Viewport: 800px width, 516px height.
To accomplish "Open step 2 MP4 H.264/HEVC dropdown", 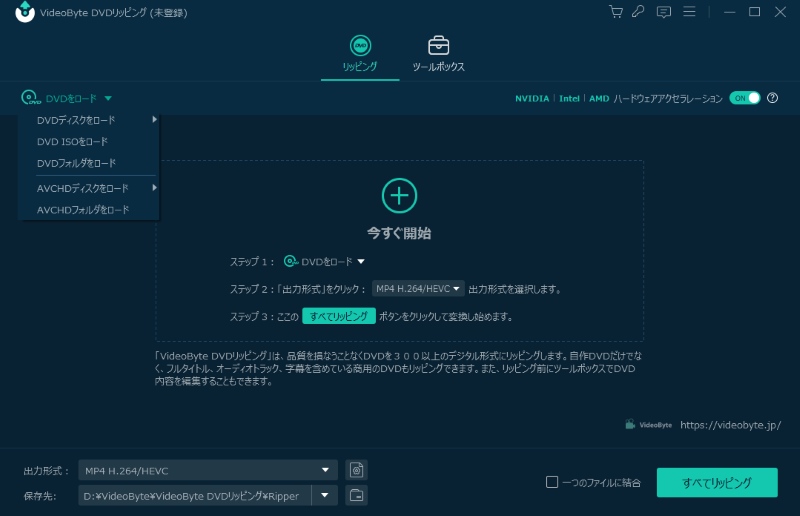I will point(418,289).
